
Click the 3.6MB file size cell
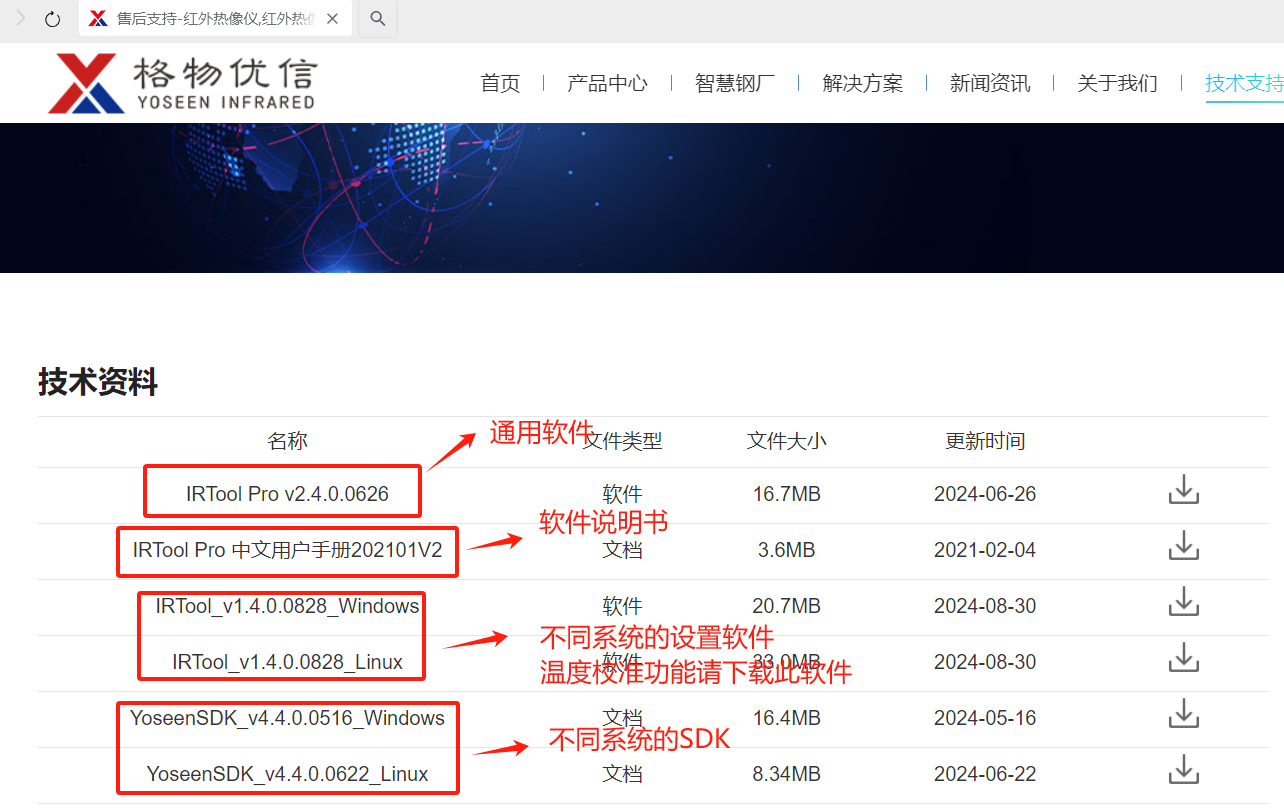coord(786,550)
